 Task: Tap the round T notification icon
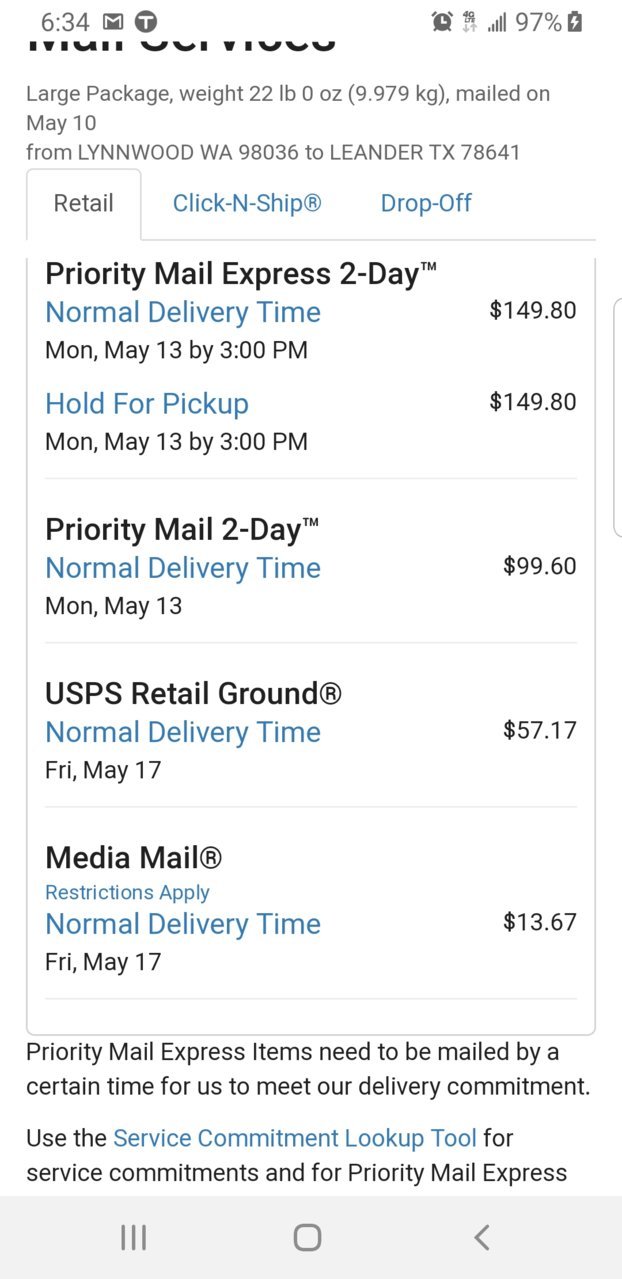pos(146,21)
